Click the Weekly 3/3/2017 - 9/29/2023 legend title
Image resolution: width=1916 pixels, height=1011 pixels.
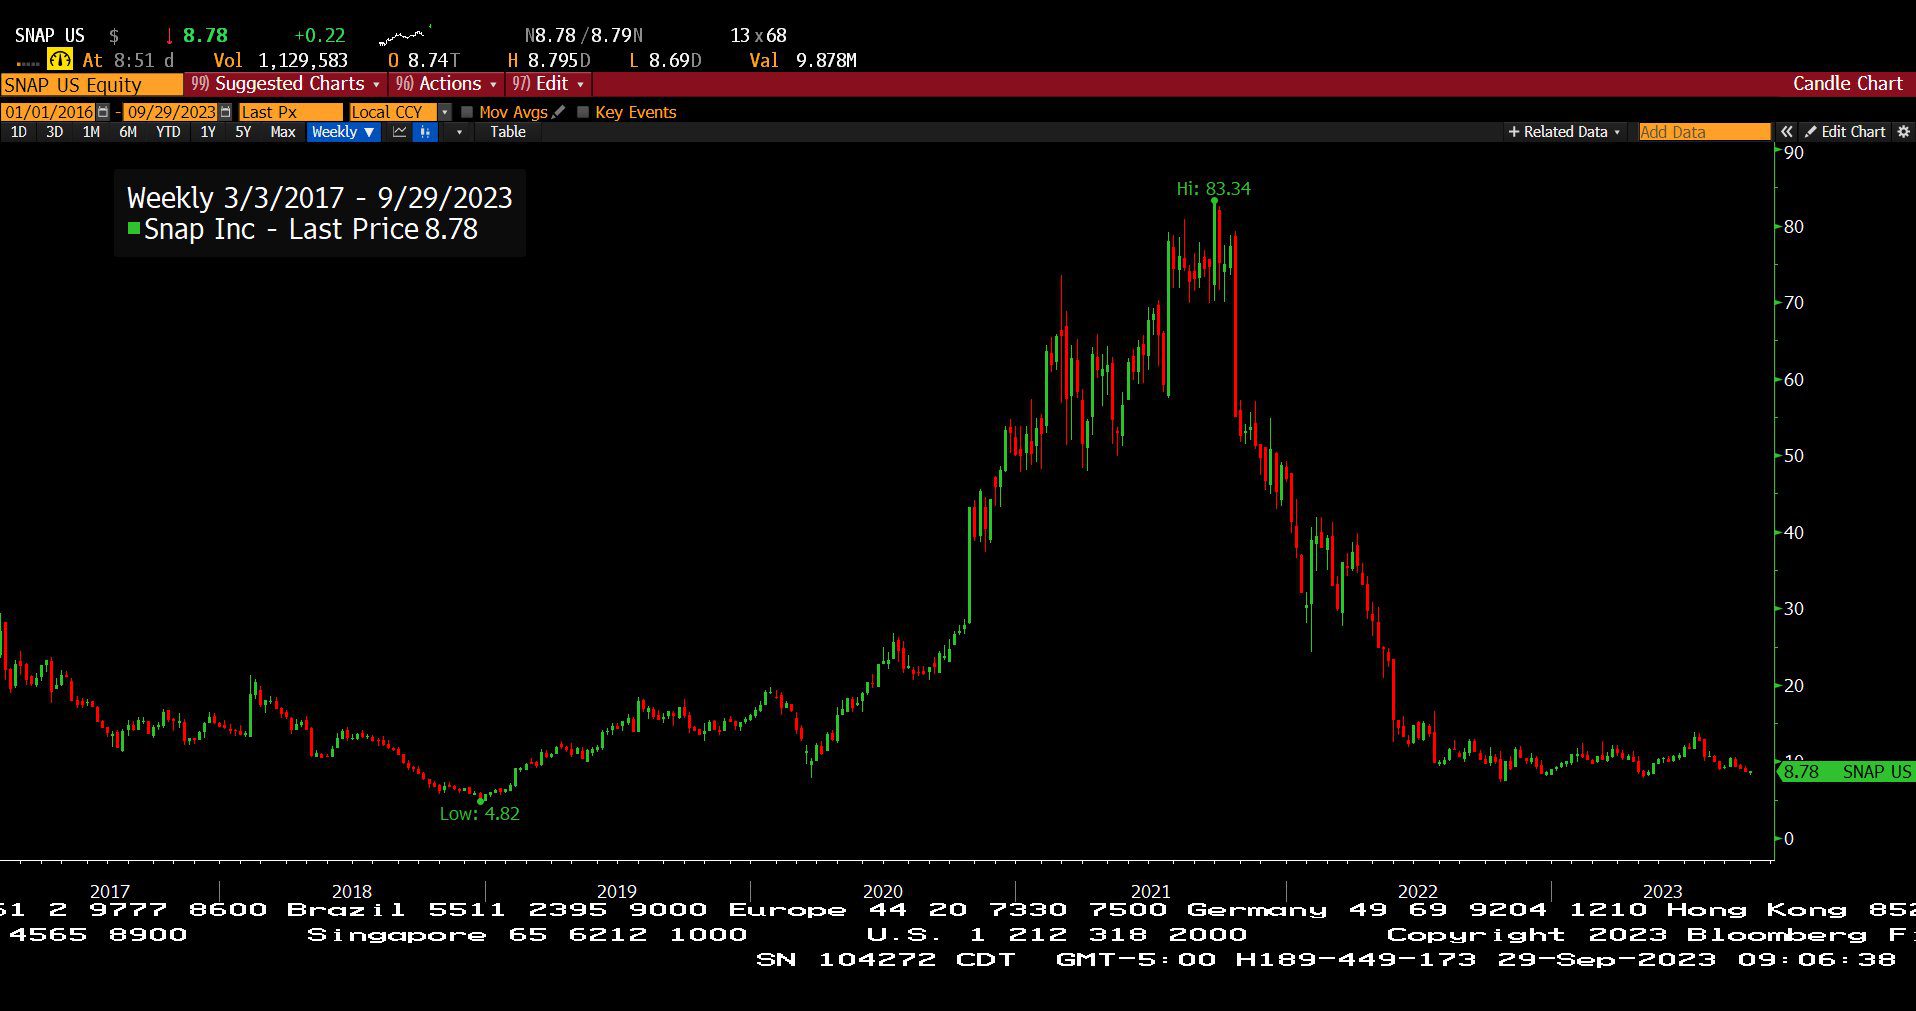click(x=319, y=198)
